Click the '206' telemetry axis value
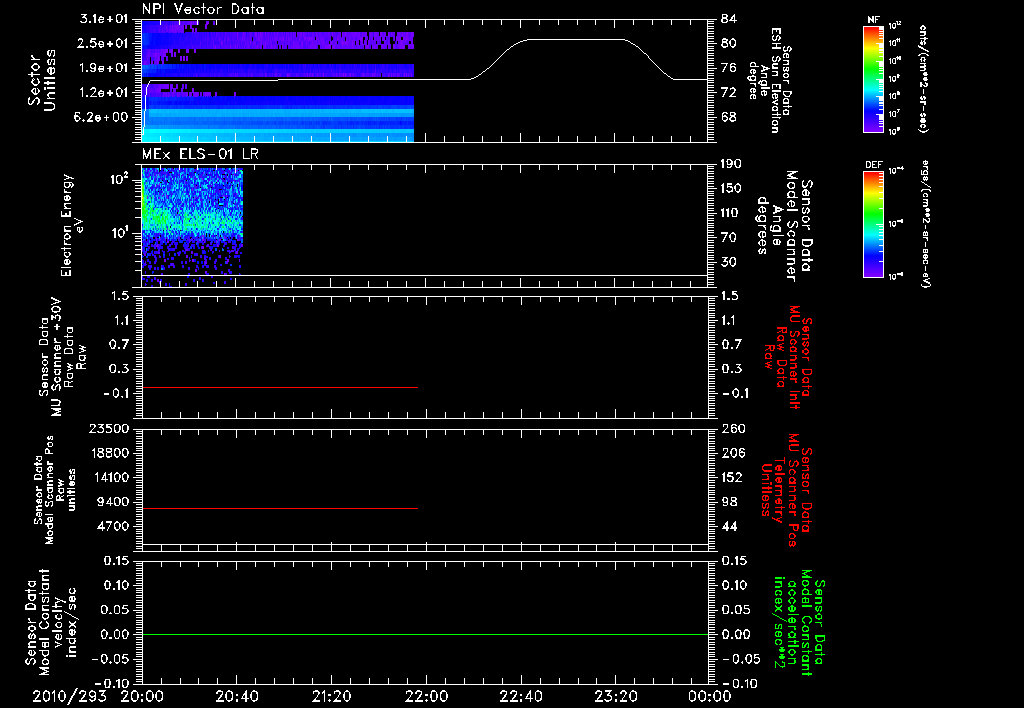The image size is (1024, 708). pos(733,453)
